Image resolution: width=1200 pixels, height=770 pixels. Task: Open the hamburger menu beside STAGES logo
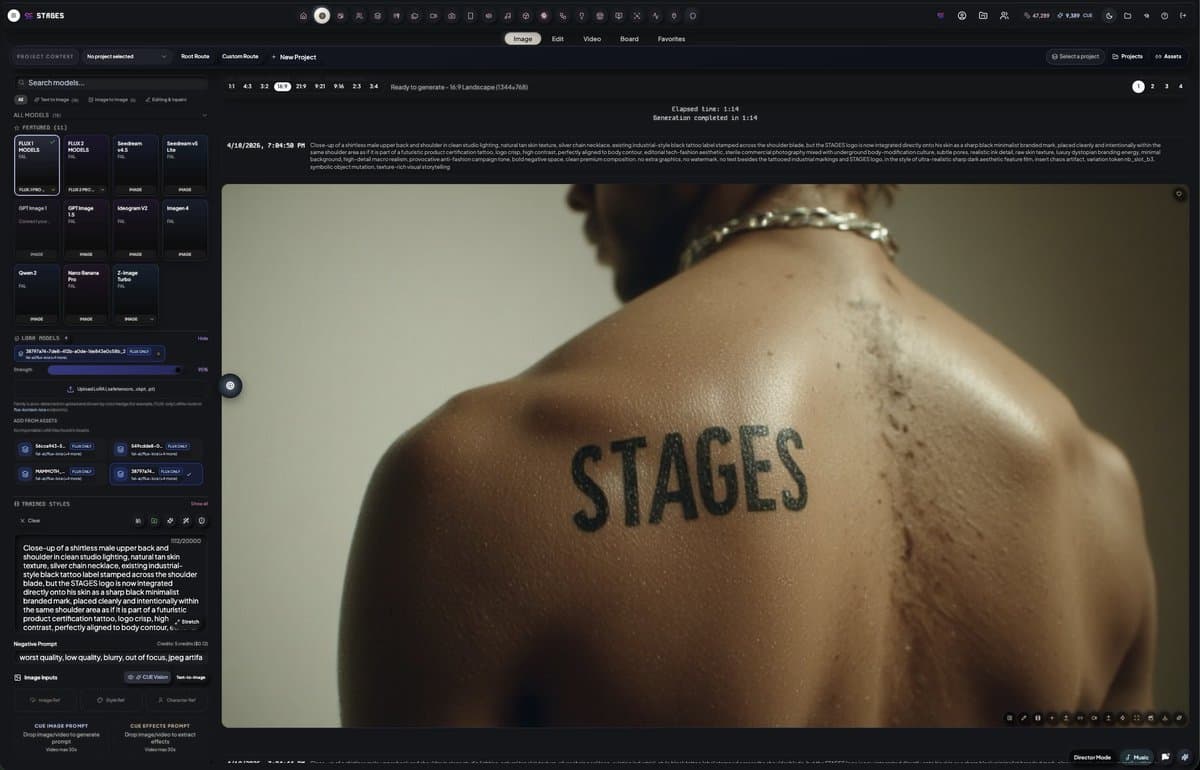point(14,16)
